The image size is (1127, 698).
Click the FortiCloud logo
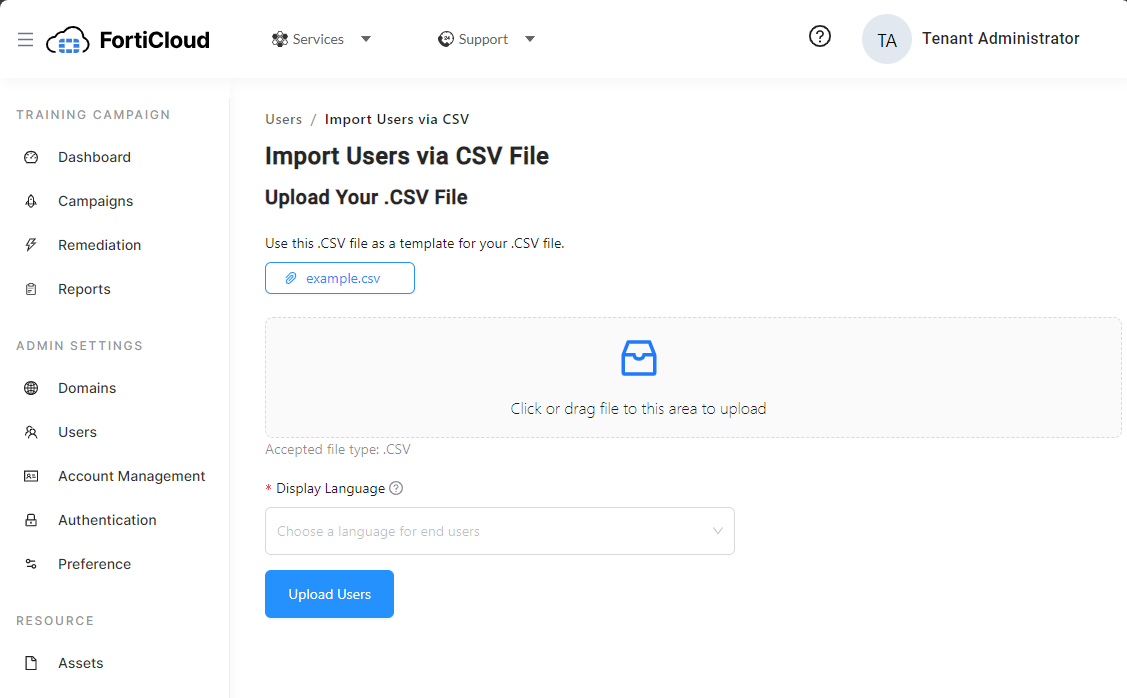128,39
